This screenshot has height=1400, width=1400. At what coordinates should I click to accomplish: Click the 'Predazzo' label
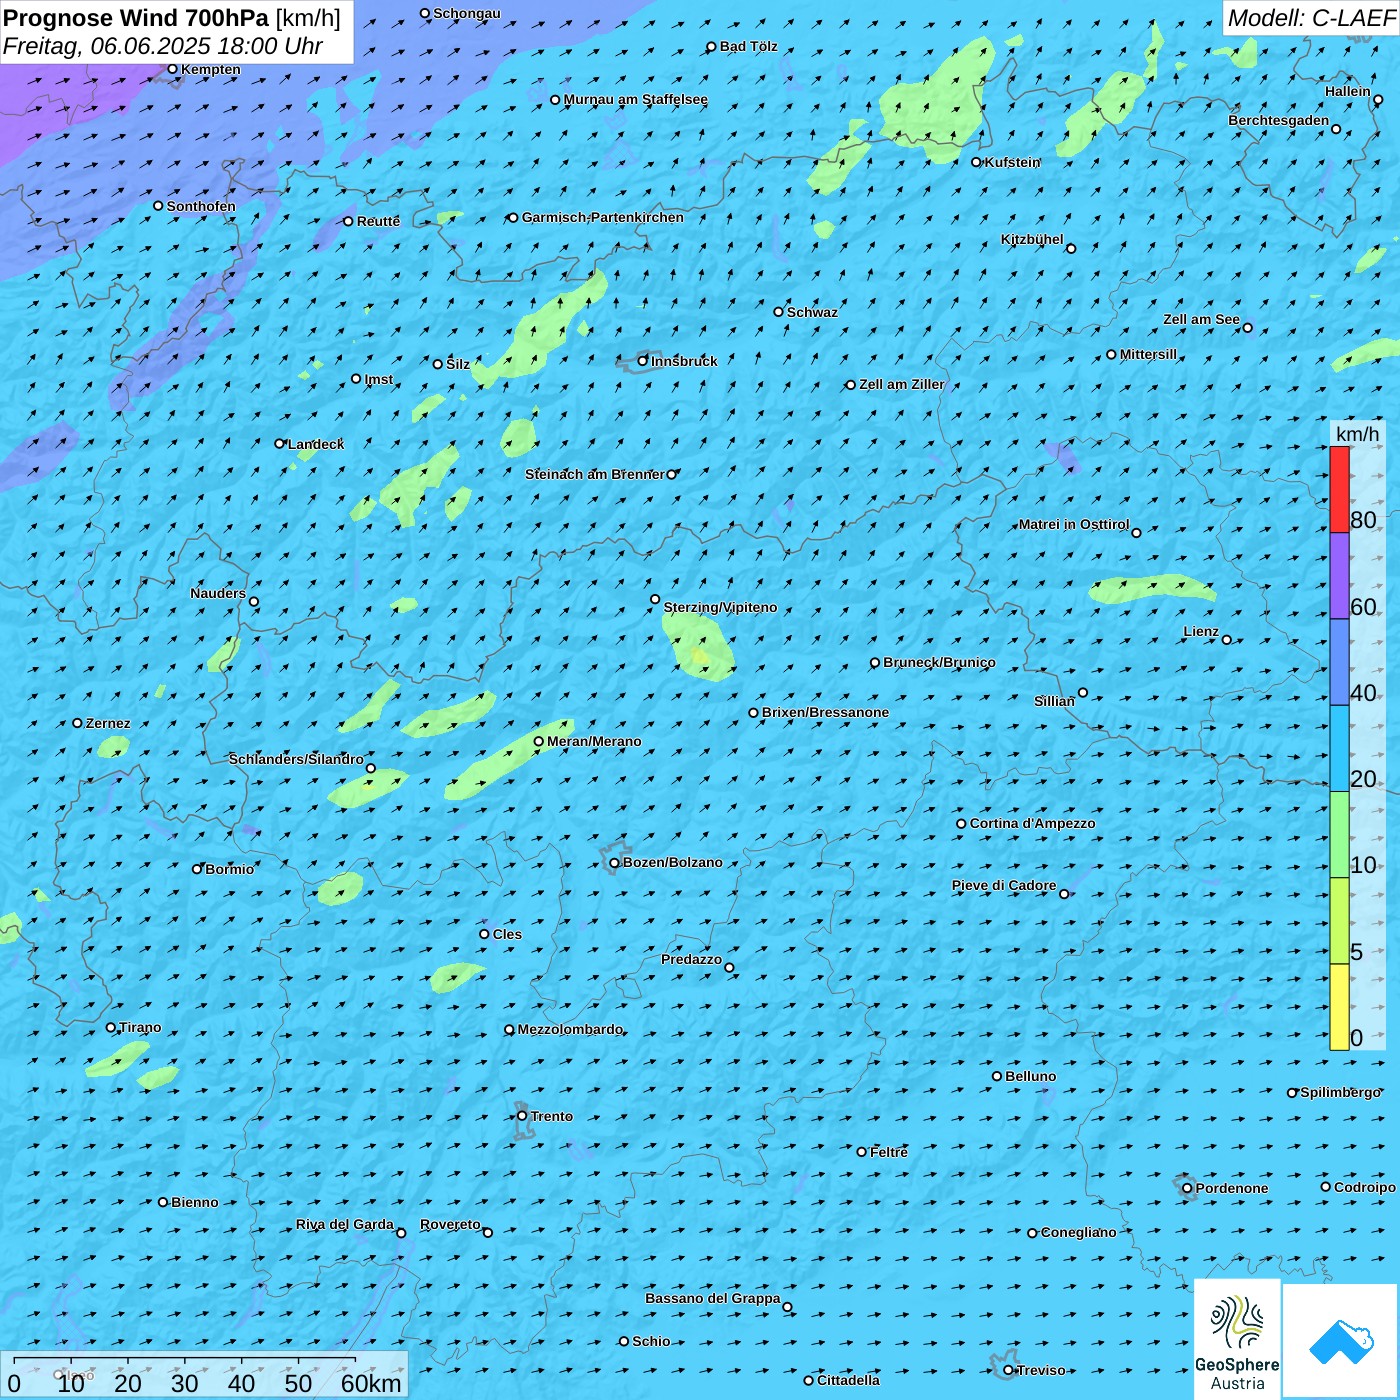coord(691,959)
